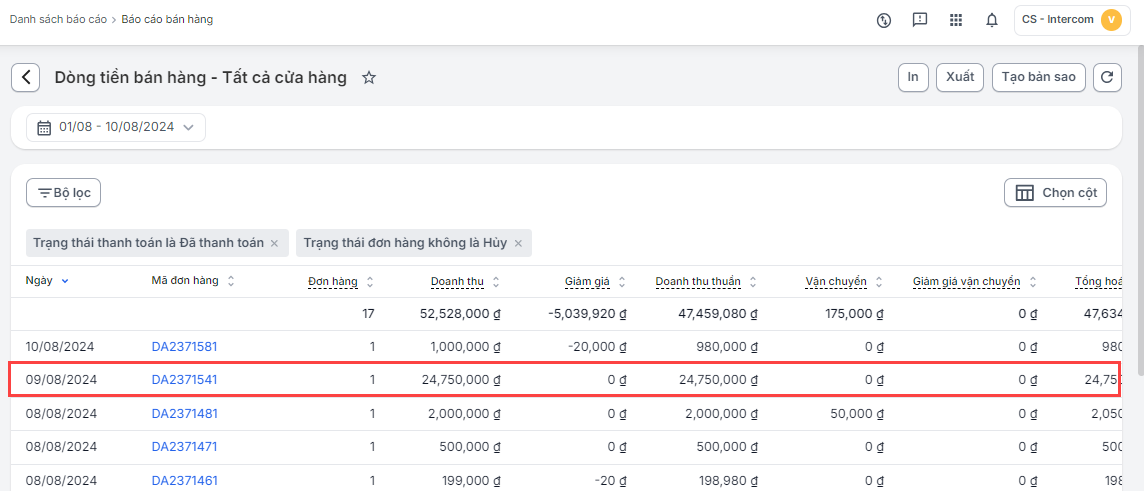Screen dimensions: 1144x491
Task: Open the date range 01/08 - 10/08/2024 picker
Action: (x=116, y=127)
